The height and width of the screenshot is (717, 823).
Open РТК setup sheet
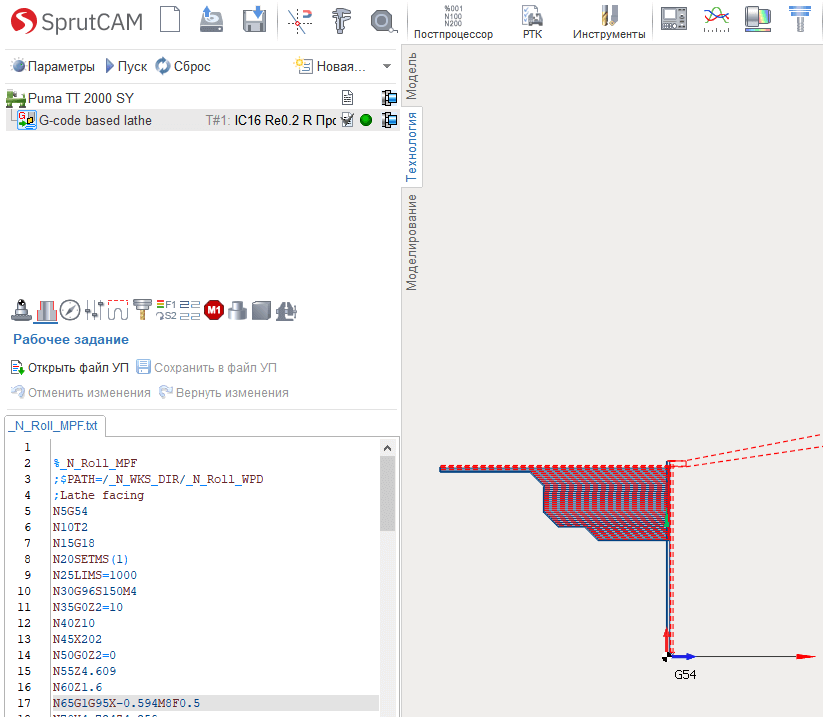click(x=532, y=22)
